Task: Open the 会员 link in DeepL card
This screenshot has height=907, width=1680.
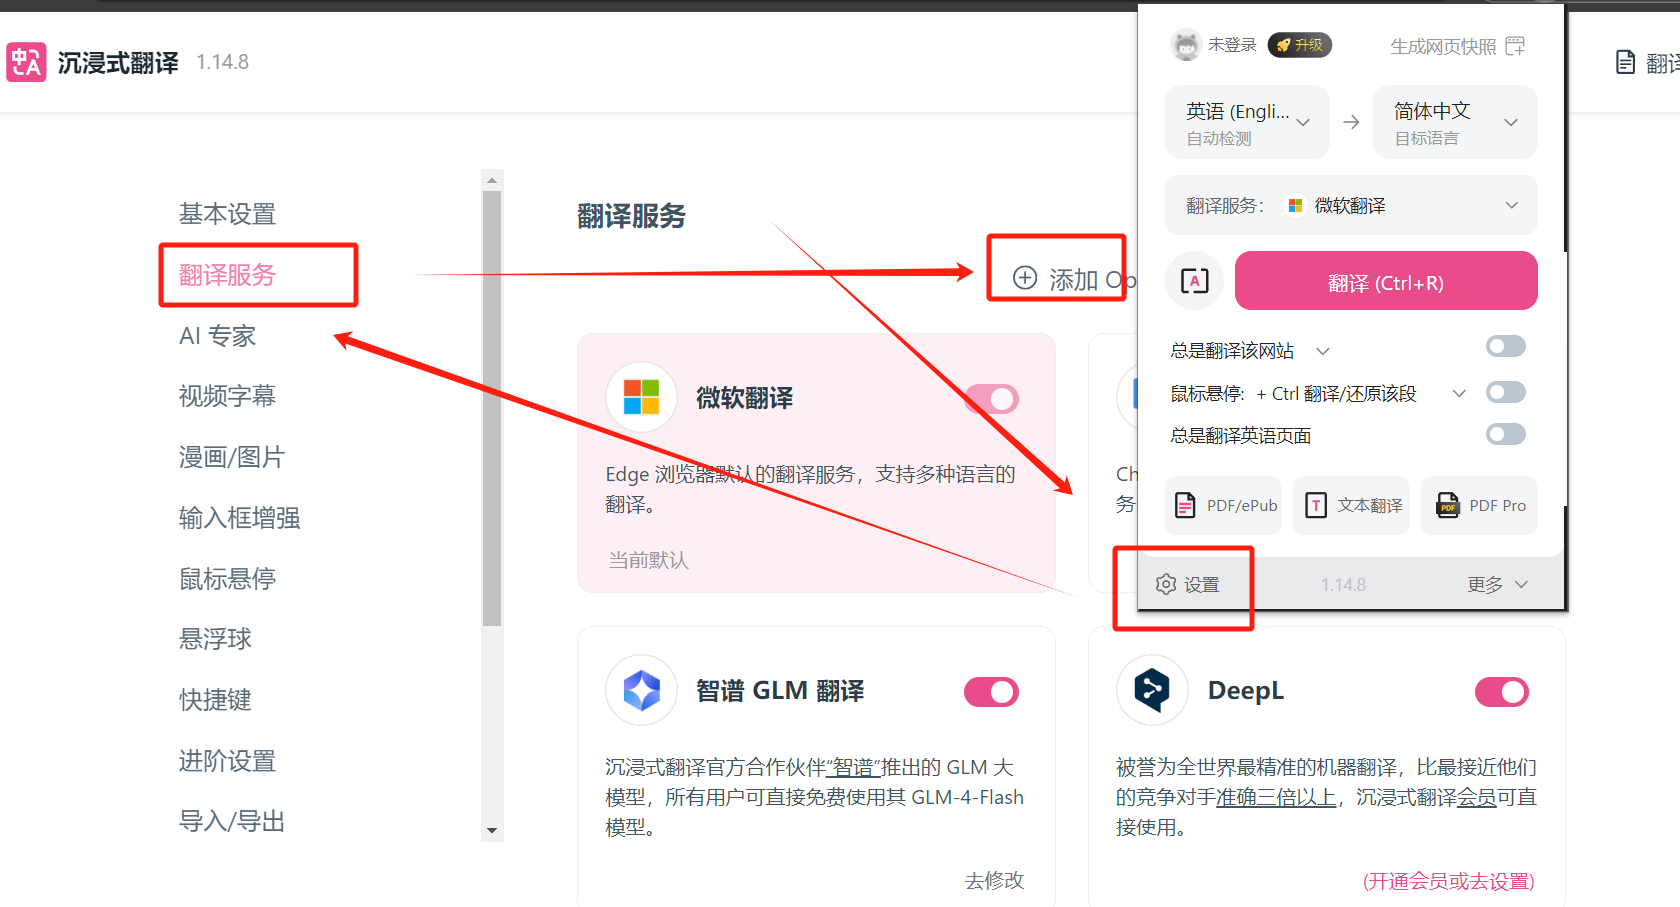Action: (1477, 797)
